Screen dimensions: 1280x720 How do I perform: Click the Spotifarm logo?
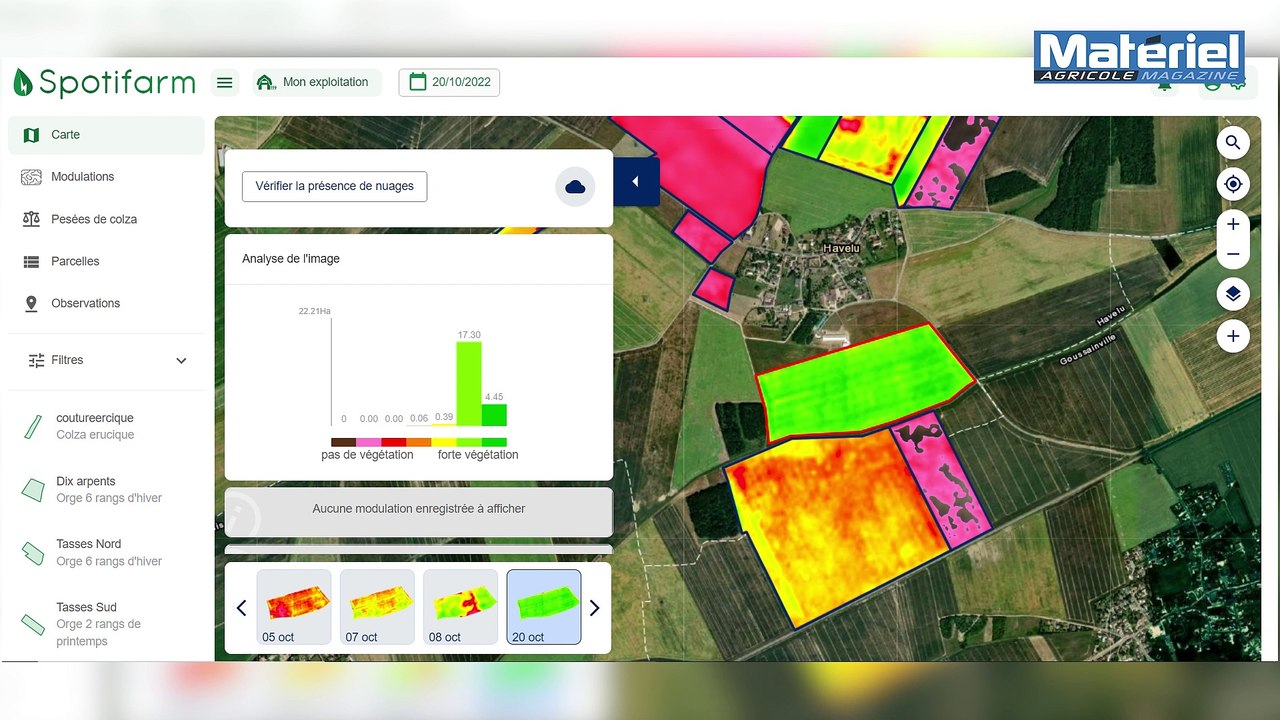(104, 82)
